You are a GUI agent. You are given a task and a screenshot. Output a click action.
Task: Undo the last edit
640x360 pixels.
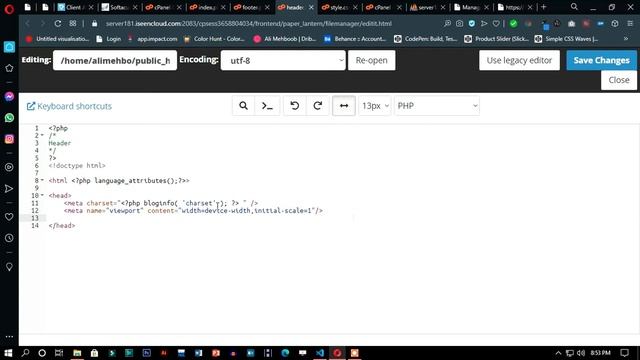tap(294, 106)
